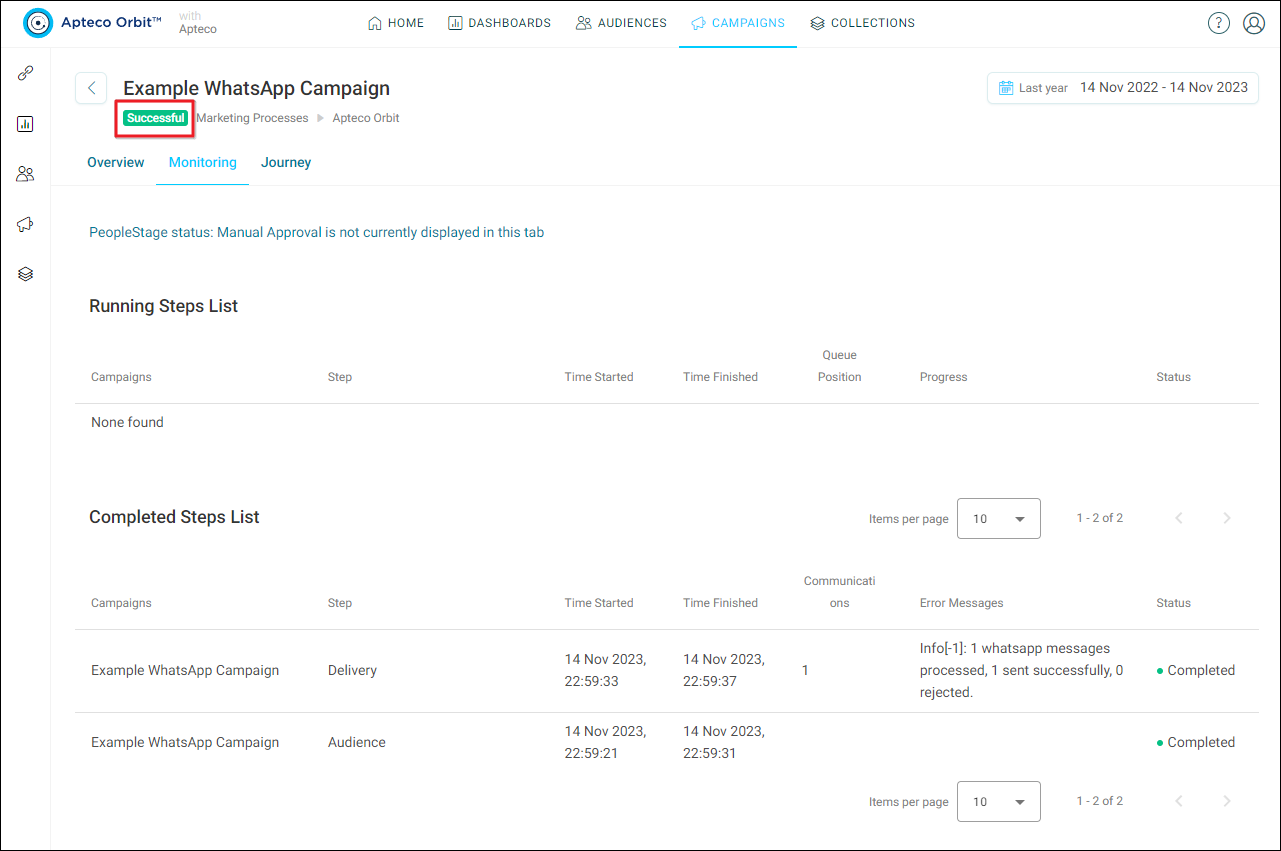Click the calendar icon in date range
The height and width of the screenshot is (851, 1281).
point(1006,88)
